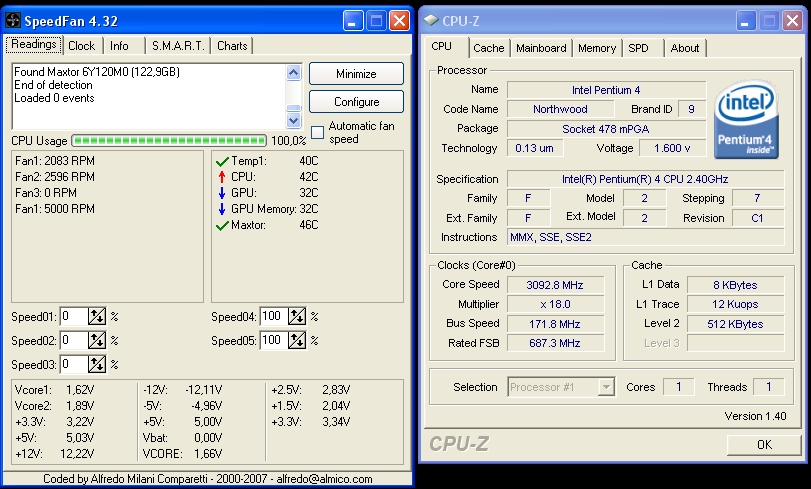811x489 pixels.
Task: Adjust Speed04 with its spinner arrows
Action: point(297,316)
